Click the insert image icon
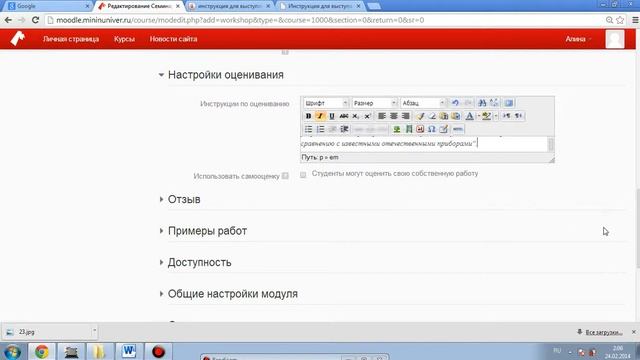The height and width of the screenshot is (360, 640). [x=396, y=129]
